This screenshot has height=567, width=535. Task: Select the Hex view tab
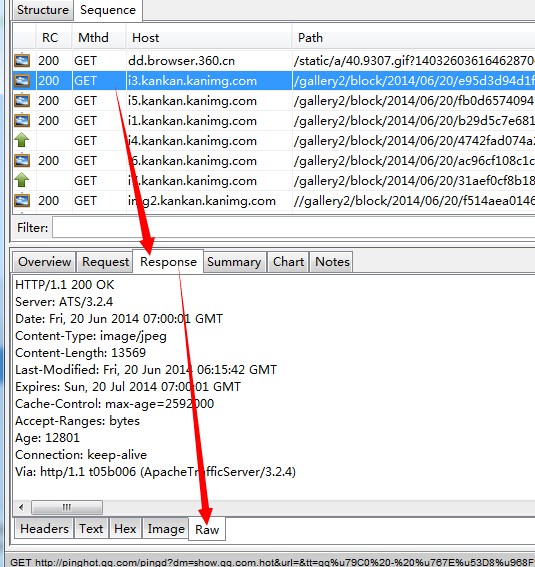[x=125, y=529]
